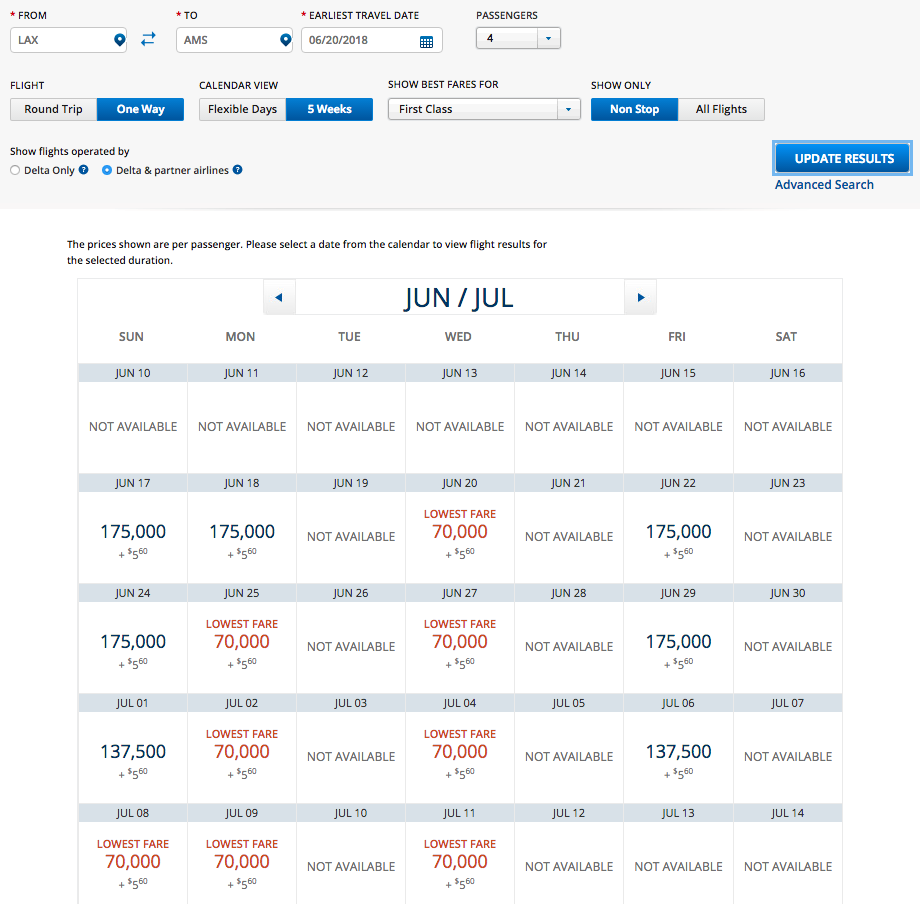Select Delta & partner airlines radio option
Image resolution: width=920 pixels, height=904 pixels.
point(107,170)
